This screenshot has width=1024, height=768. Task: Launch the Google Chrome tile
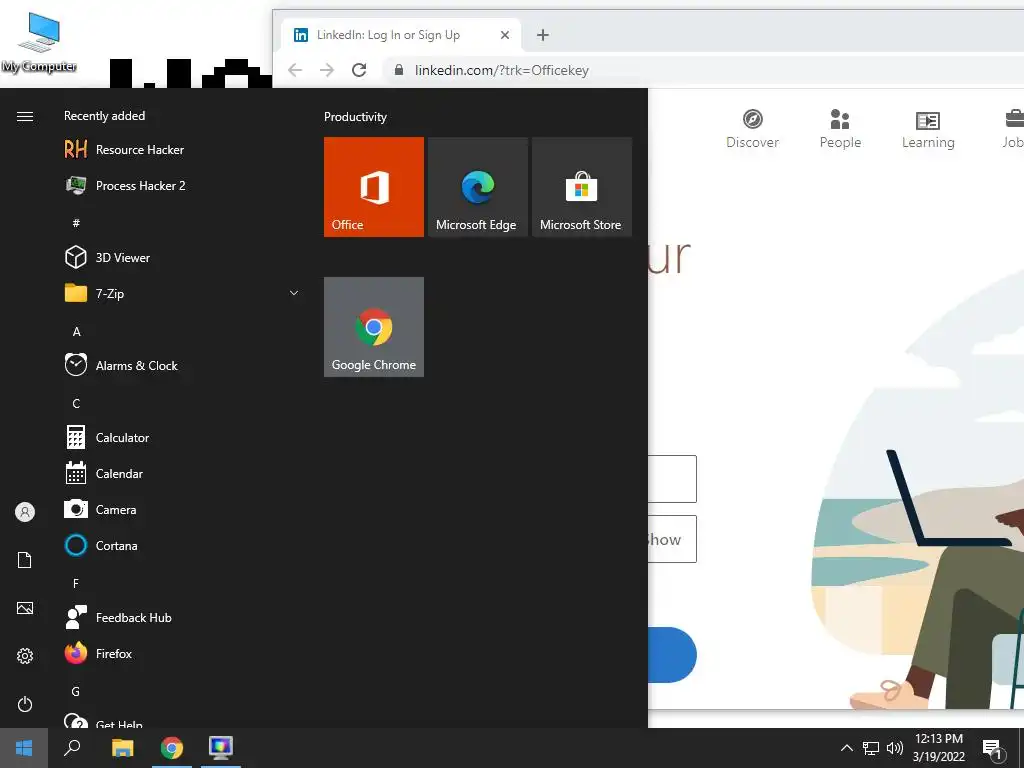tap(374, 327)
